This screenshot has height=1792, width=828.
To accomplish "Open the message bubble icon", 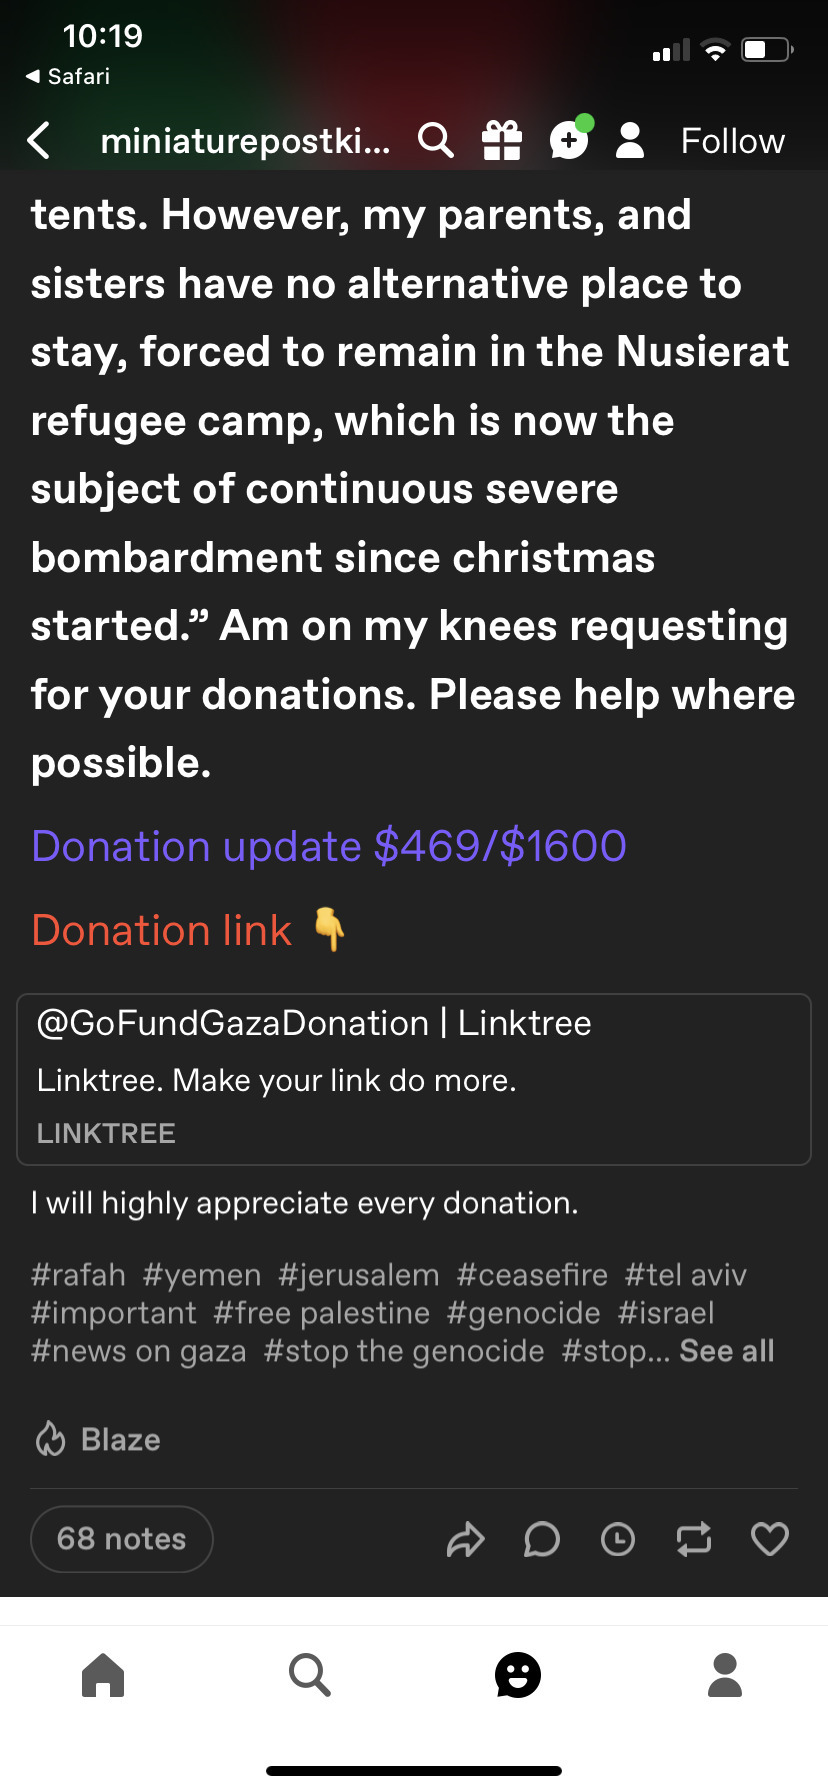I will coord(569,141).
